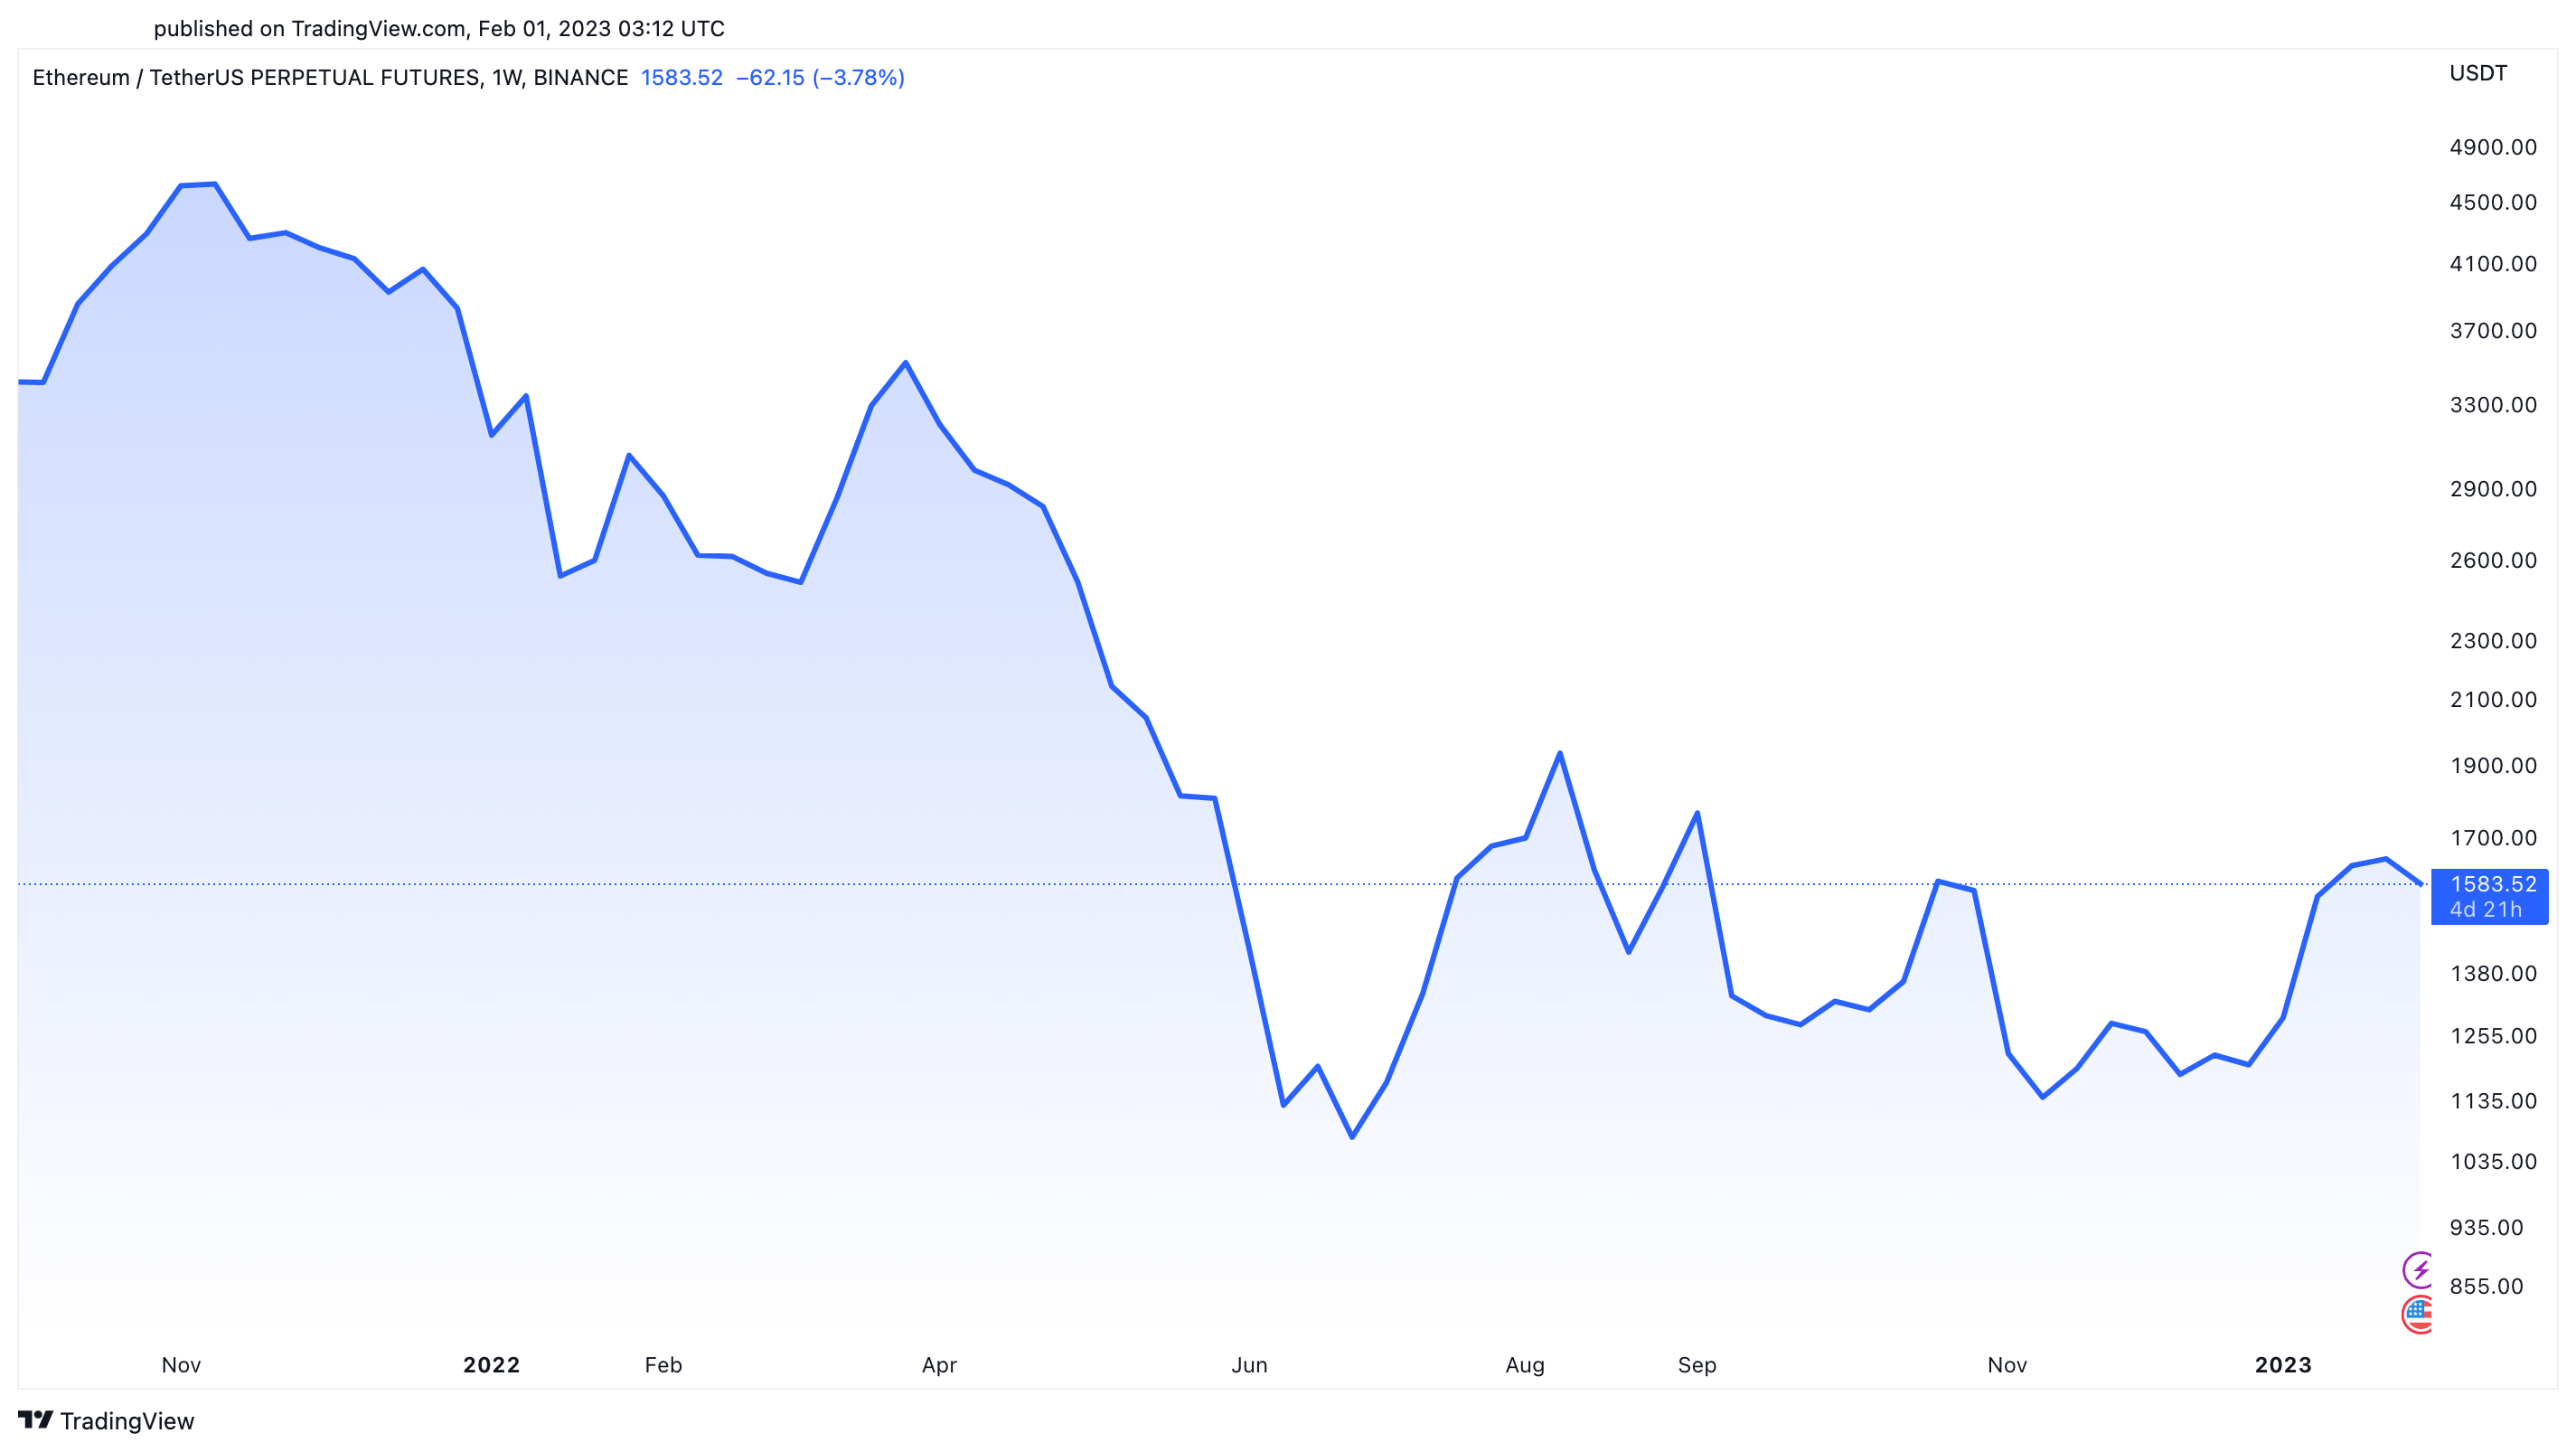Screen dimensions: 2576x1452
Task: Click the TradingView logo icon
Action: point(35,1420)
